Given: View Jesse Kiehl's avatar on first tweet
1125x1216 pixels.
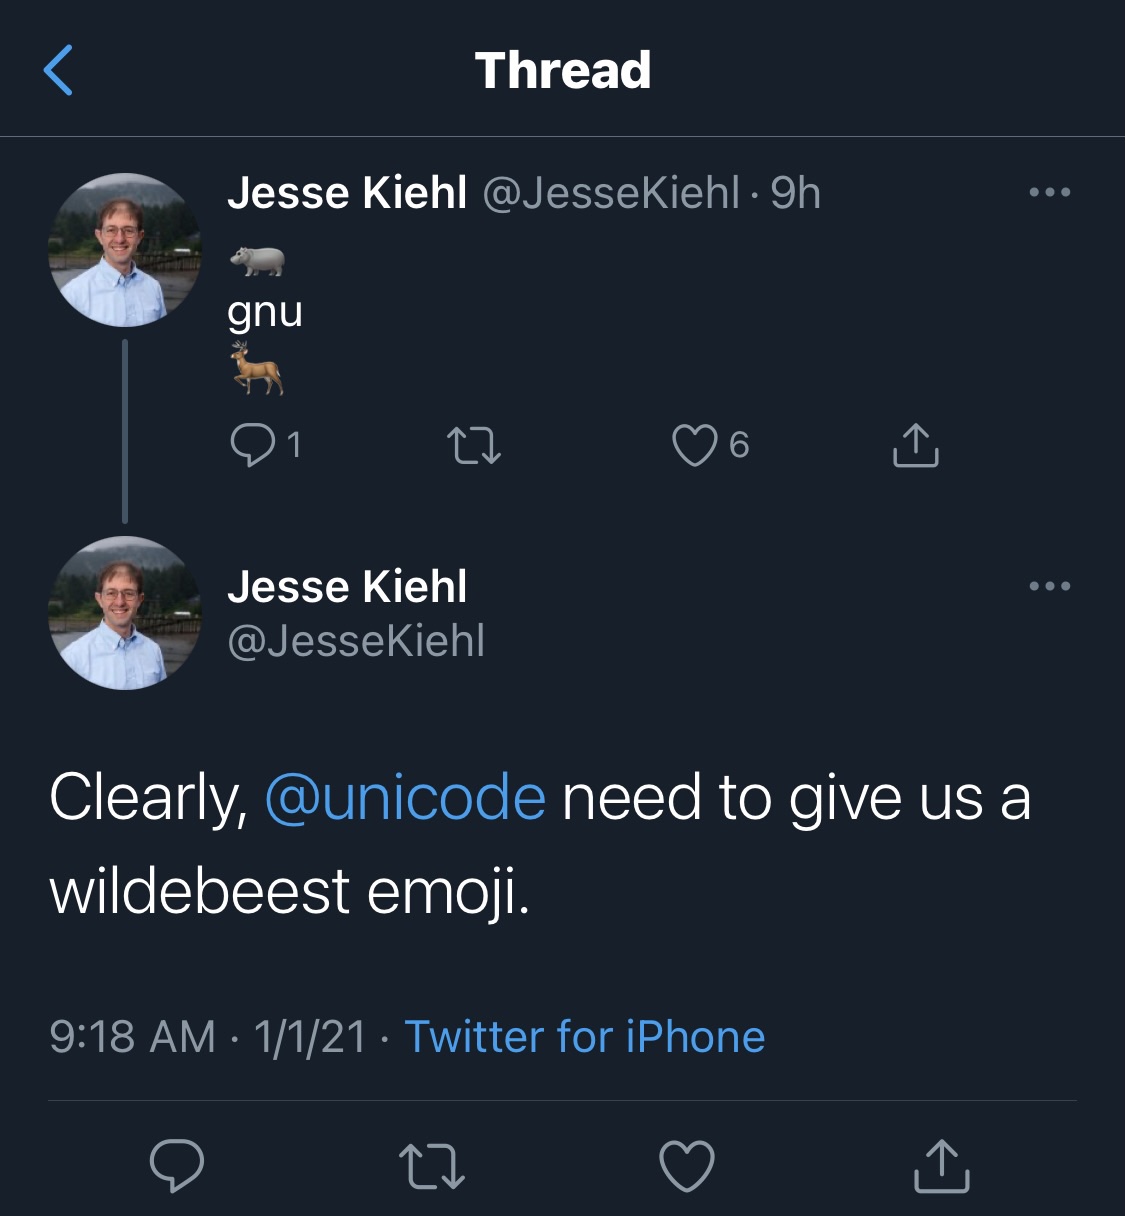Looking at the screenshot, I should [125, 250].
